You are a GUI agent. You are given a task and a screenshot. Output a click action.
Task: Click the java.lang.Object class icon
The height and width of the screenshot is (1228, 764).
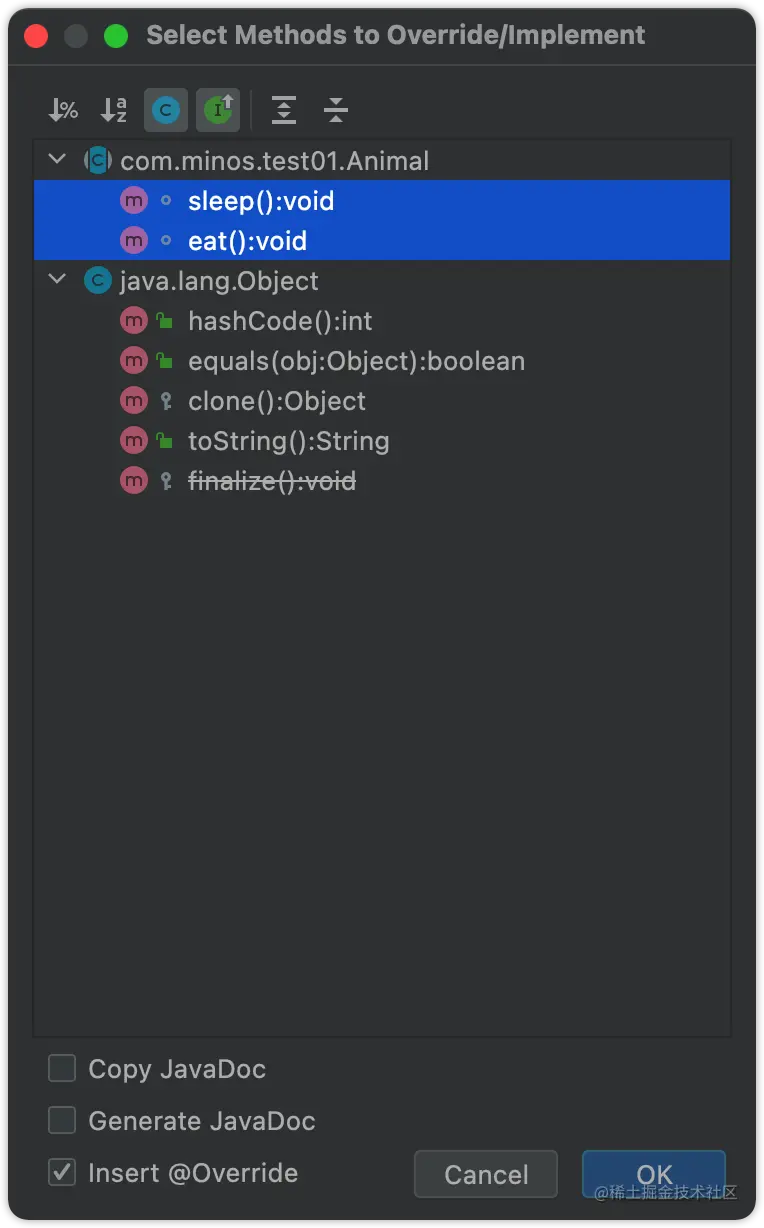97,281
